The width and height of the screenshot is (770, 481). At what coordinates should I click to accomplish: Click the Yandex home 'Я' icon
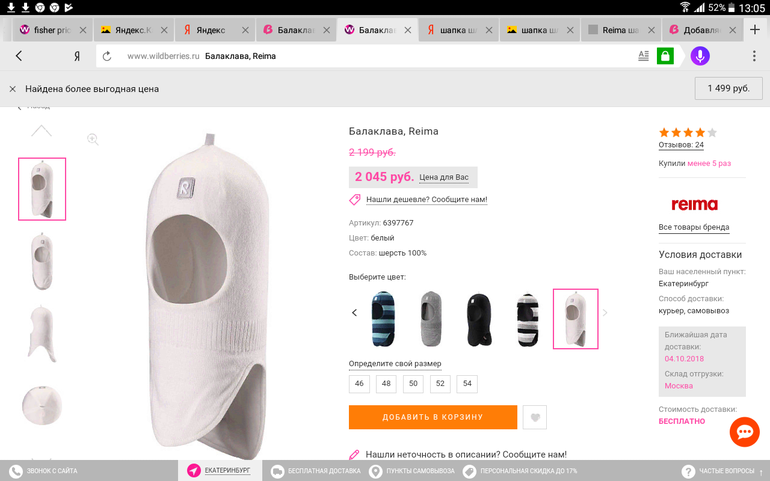77,56
